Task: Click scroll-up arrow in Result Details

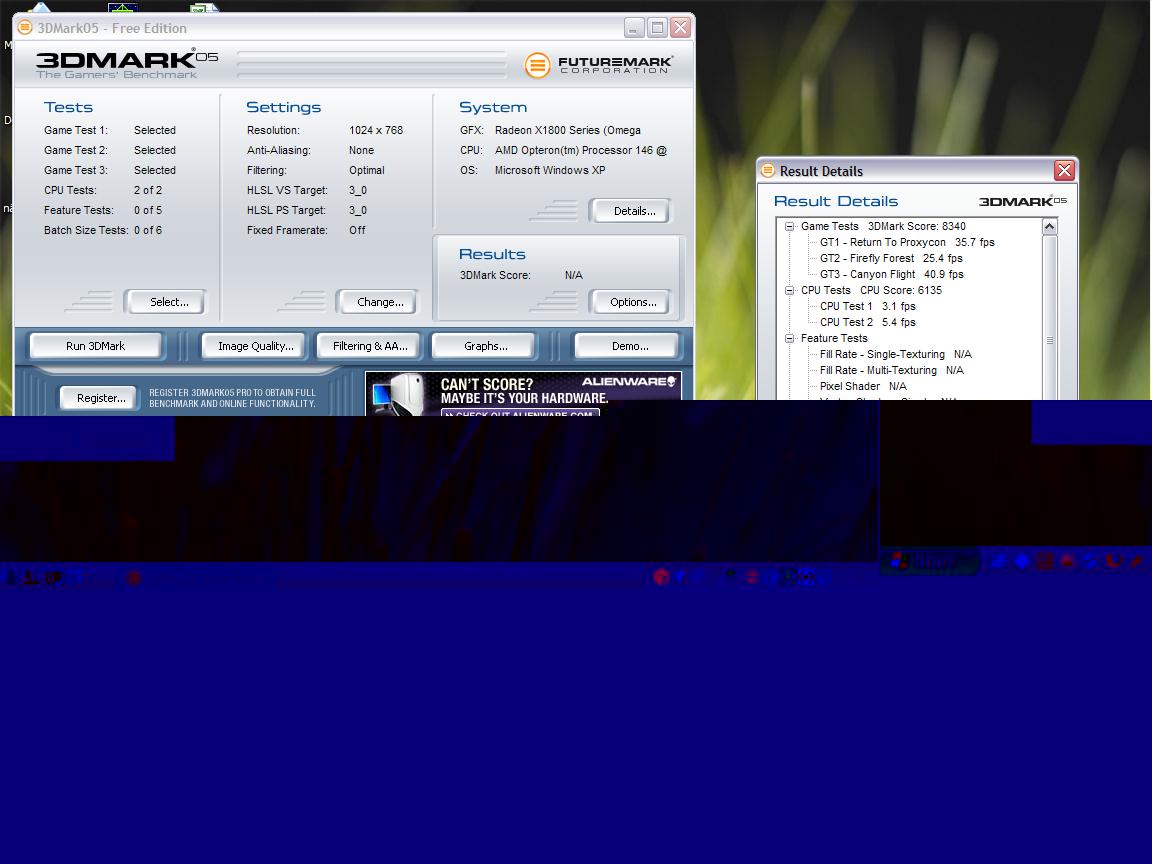Action: [1050, 226]
